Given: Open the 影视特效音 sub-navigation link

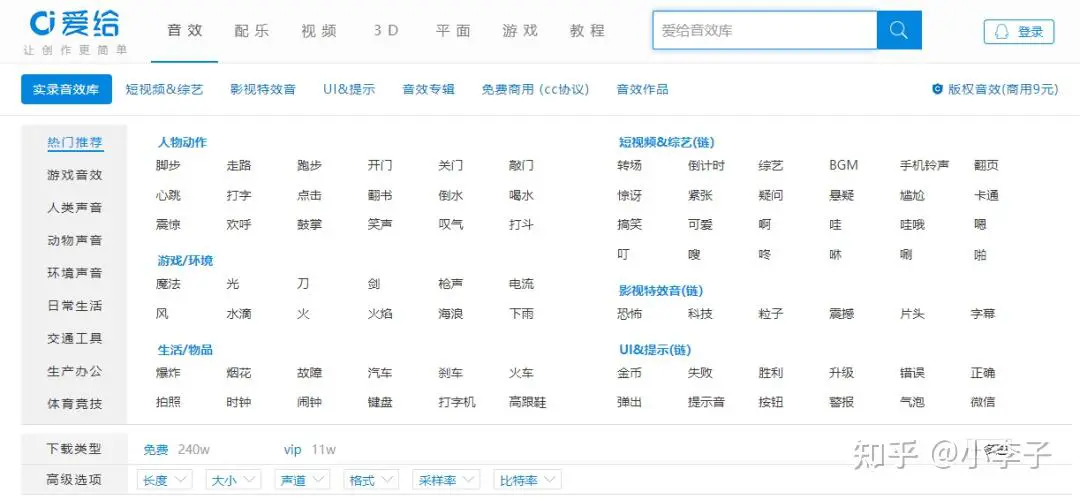Looking at the screenshot, I should tap(263, 90).
